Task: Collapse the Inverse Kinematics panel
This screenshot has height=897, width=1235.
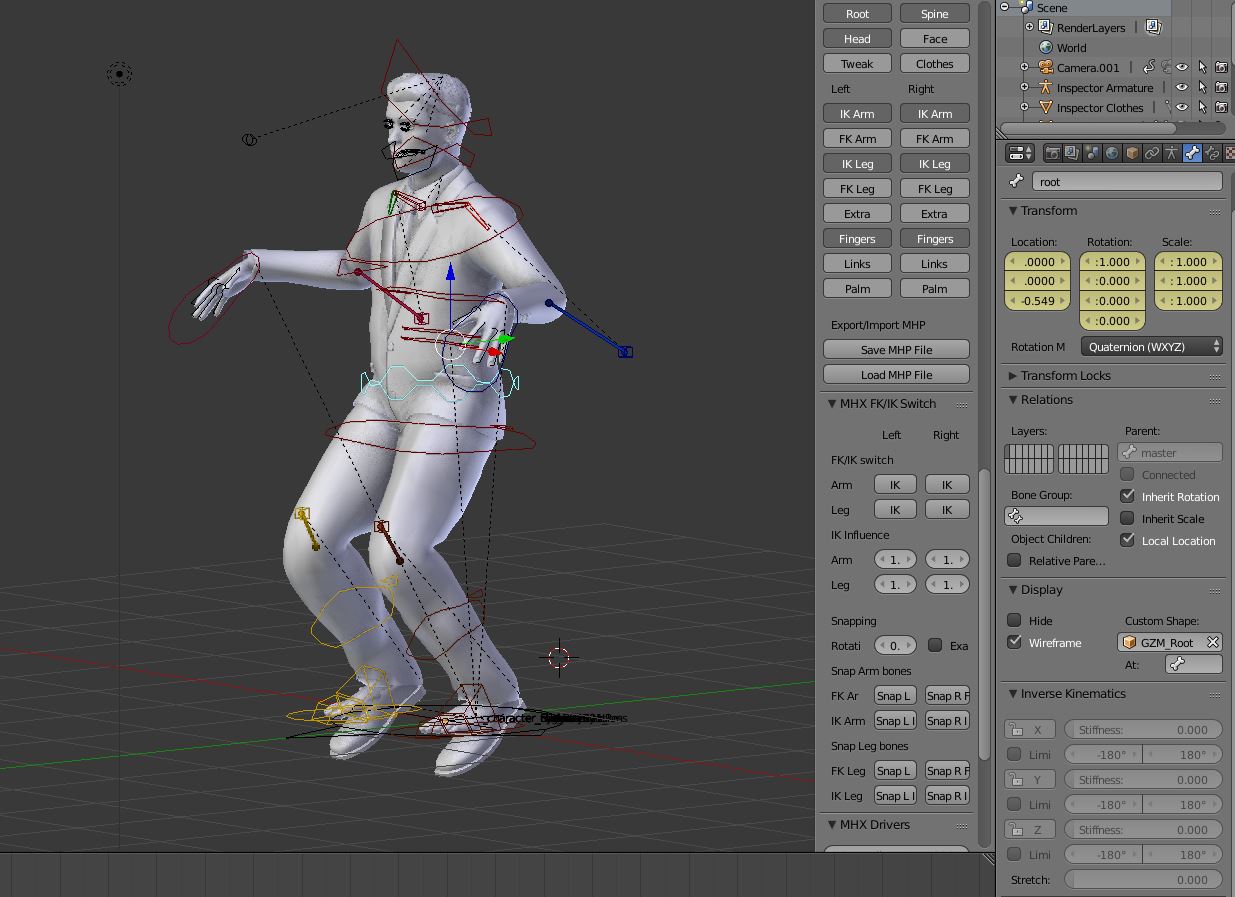Action: (x=1013, y=694)
